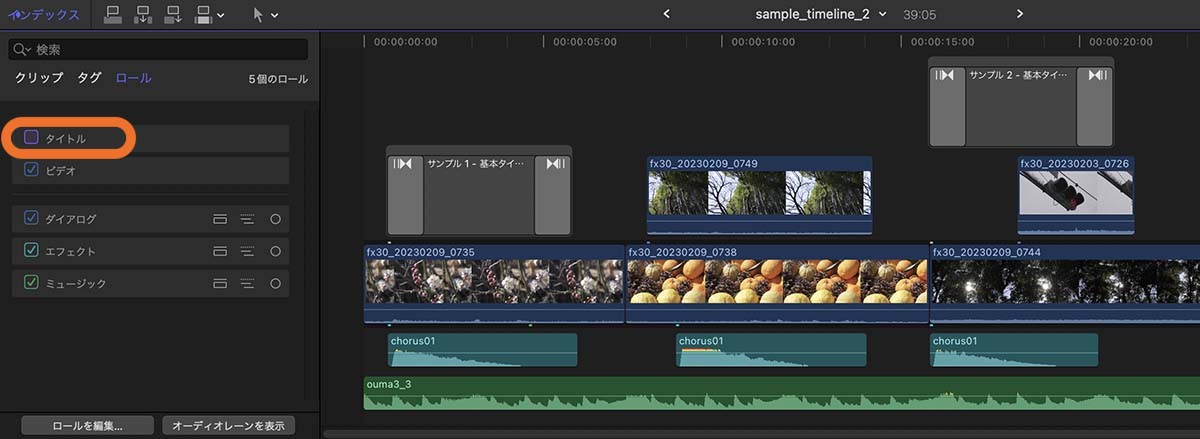Image resolution: width=1200 pixels, height=439 pixels.
Task: Select the サンプル 2 title clip
Action: 1021,104
